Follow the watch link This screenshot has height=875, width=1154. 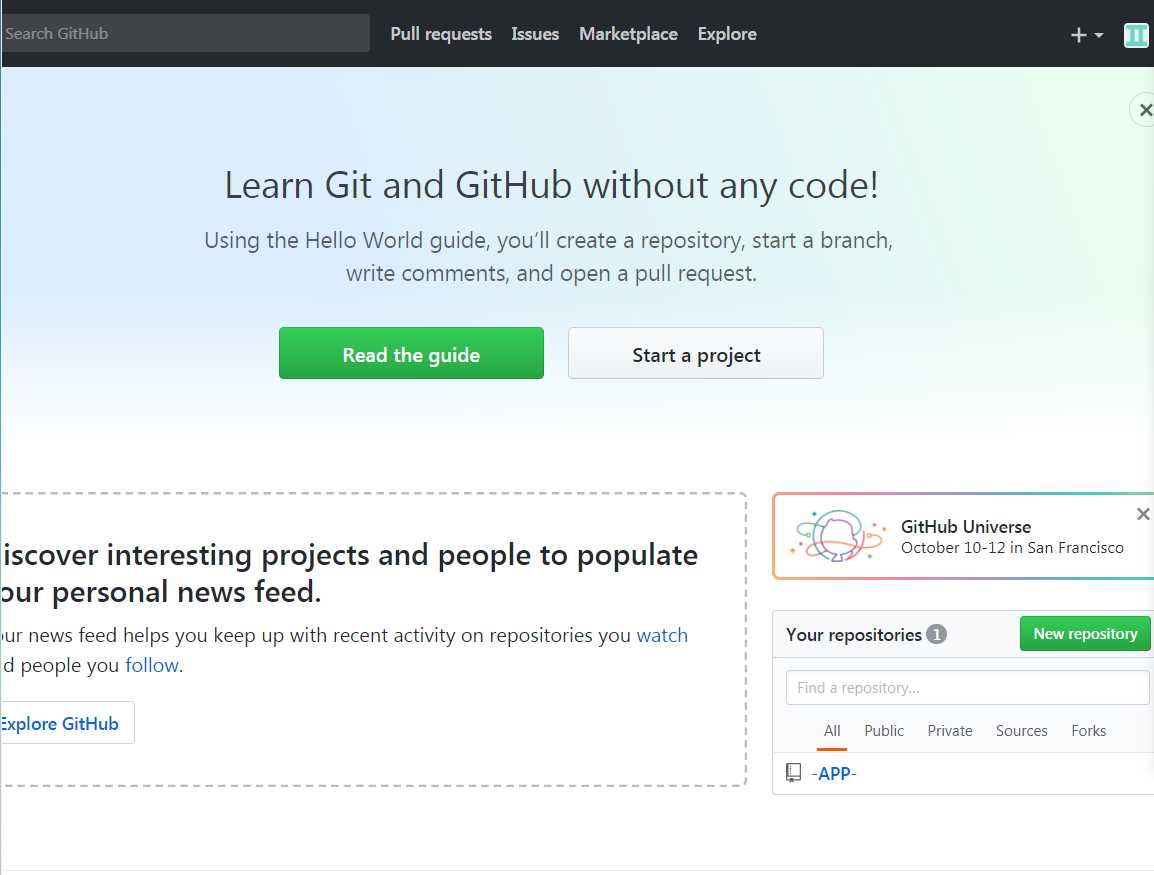(662, 635)
